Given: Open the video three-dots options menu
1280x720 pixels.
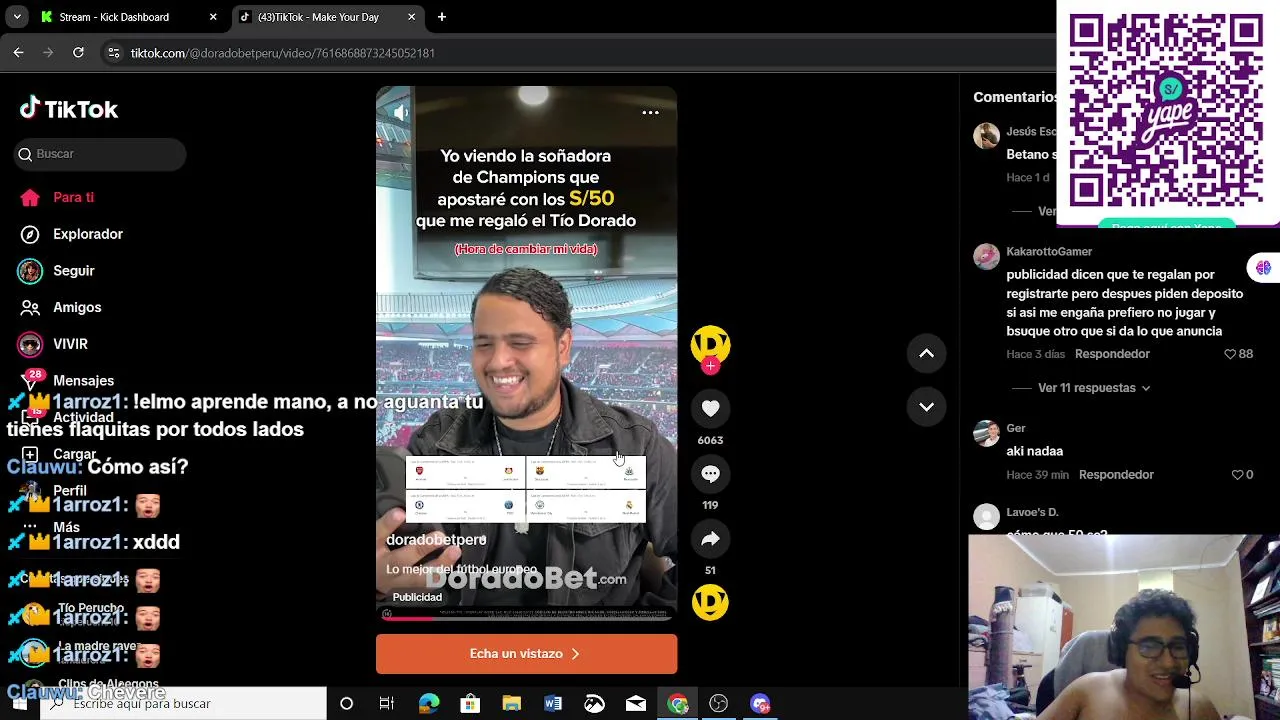Looking at the screenshot, I should click(650, 113).
